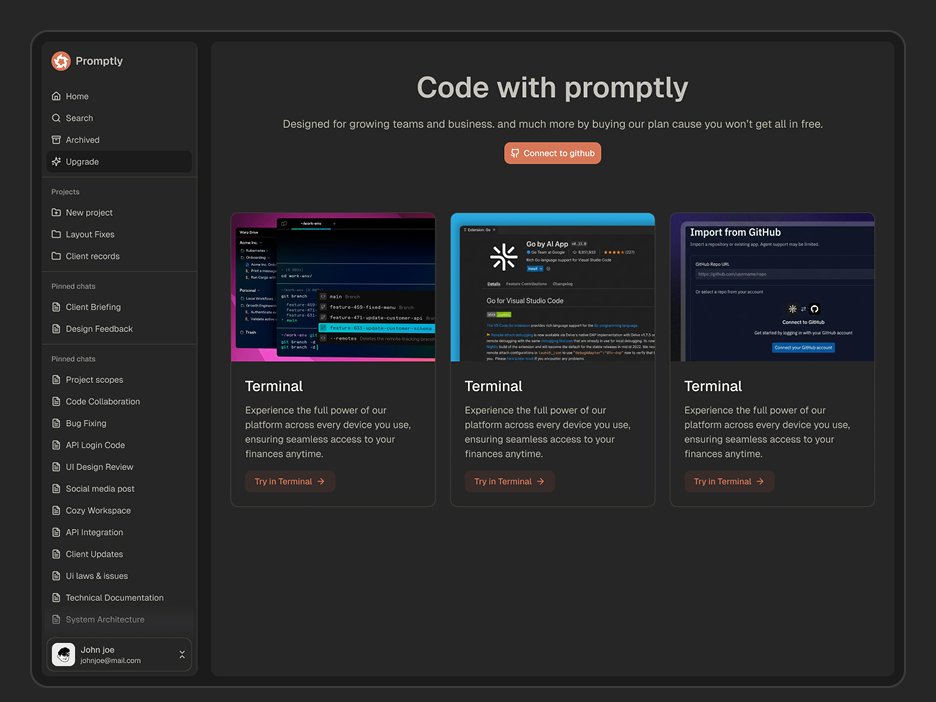The width and height of the screenshot is (936, 702).
Task: Click the Archived box icon
Action: pos(56,140)
